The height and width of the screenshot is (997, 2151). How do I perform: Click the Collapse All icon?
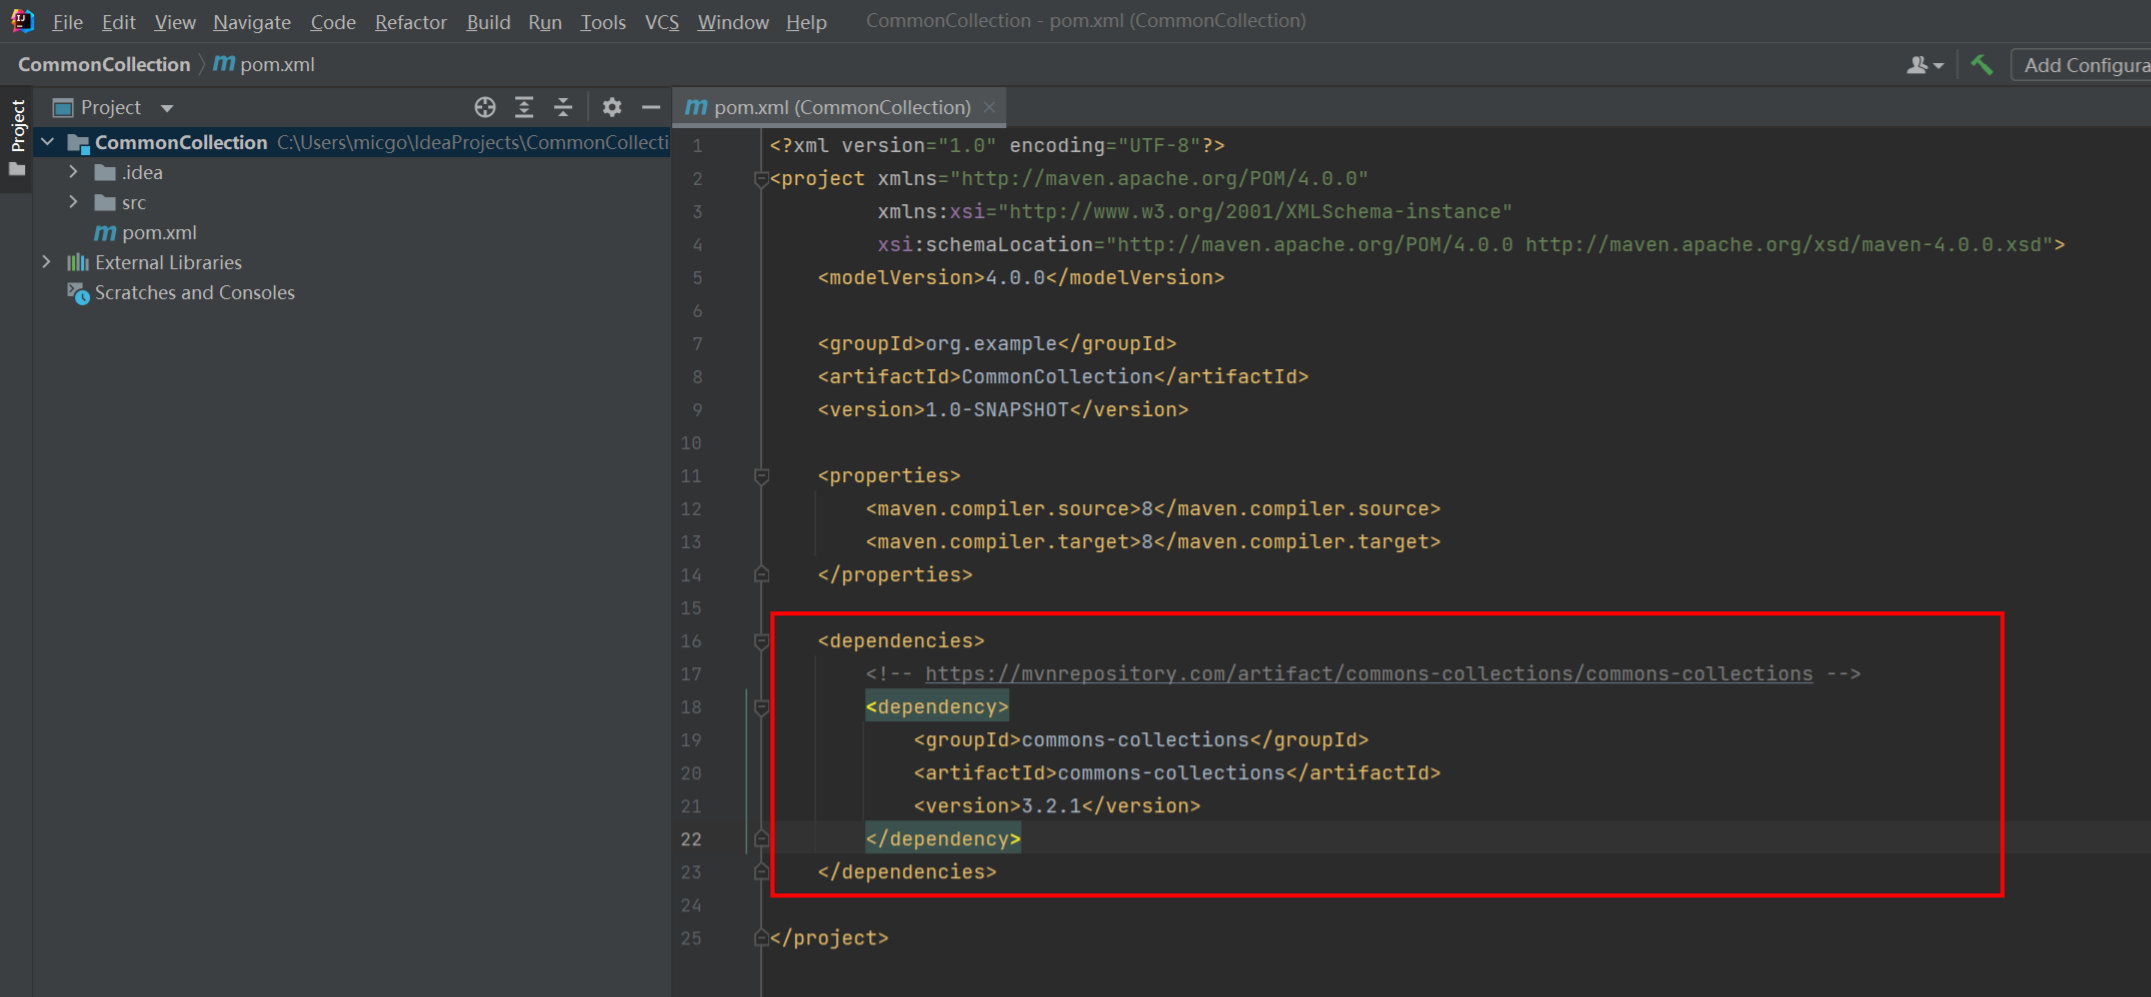(x=563, y=107)
